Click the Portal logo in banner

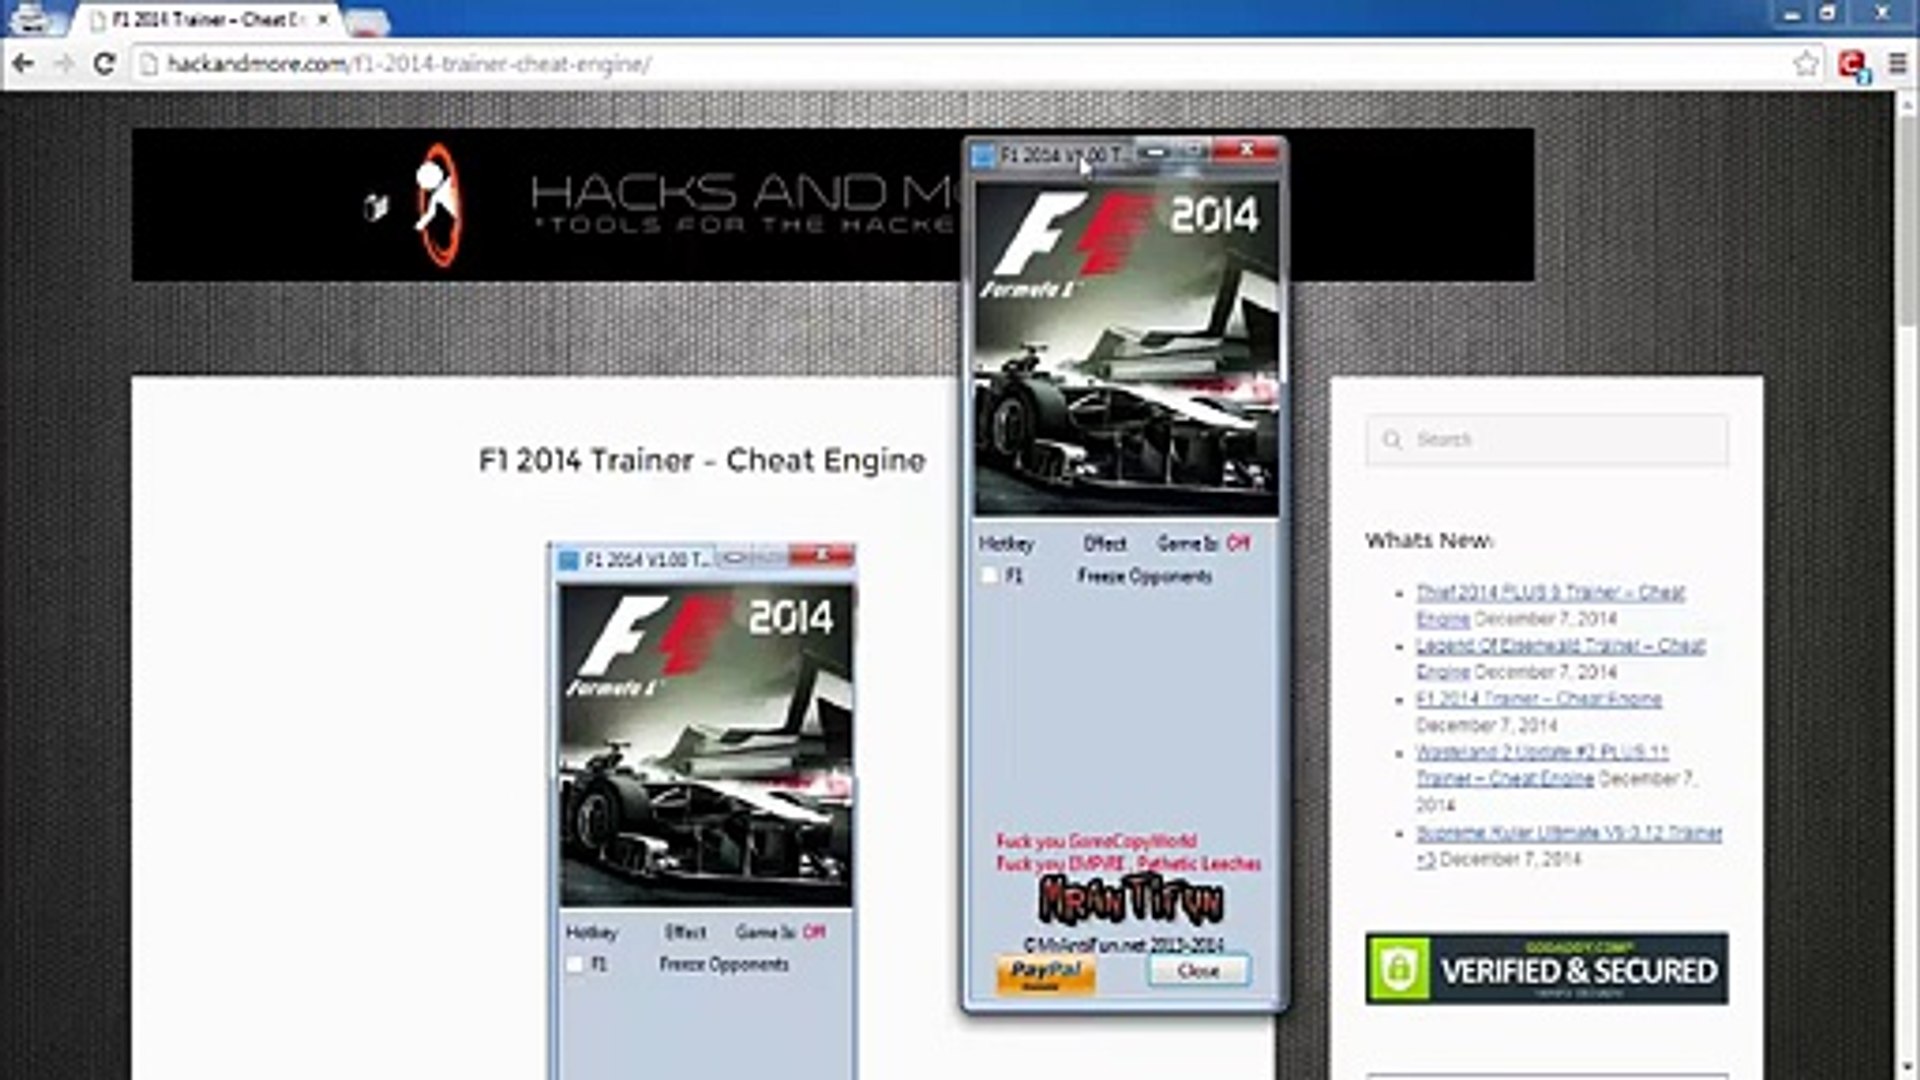(438, 205)
